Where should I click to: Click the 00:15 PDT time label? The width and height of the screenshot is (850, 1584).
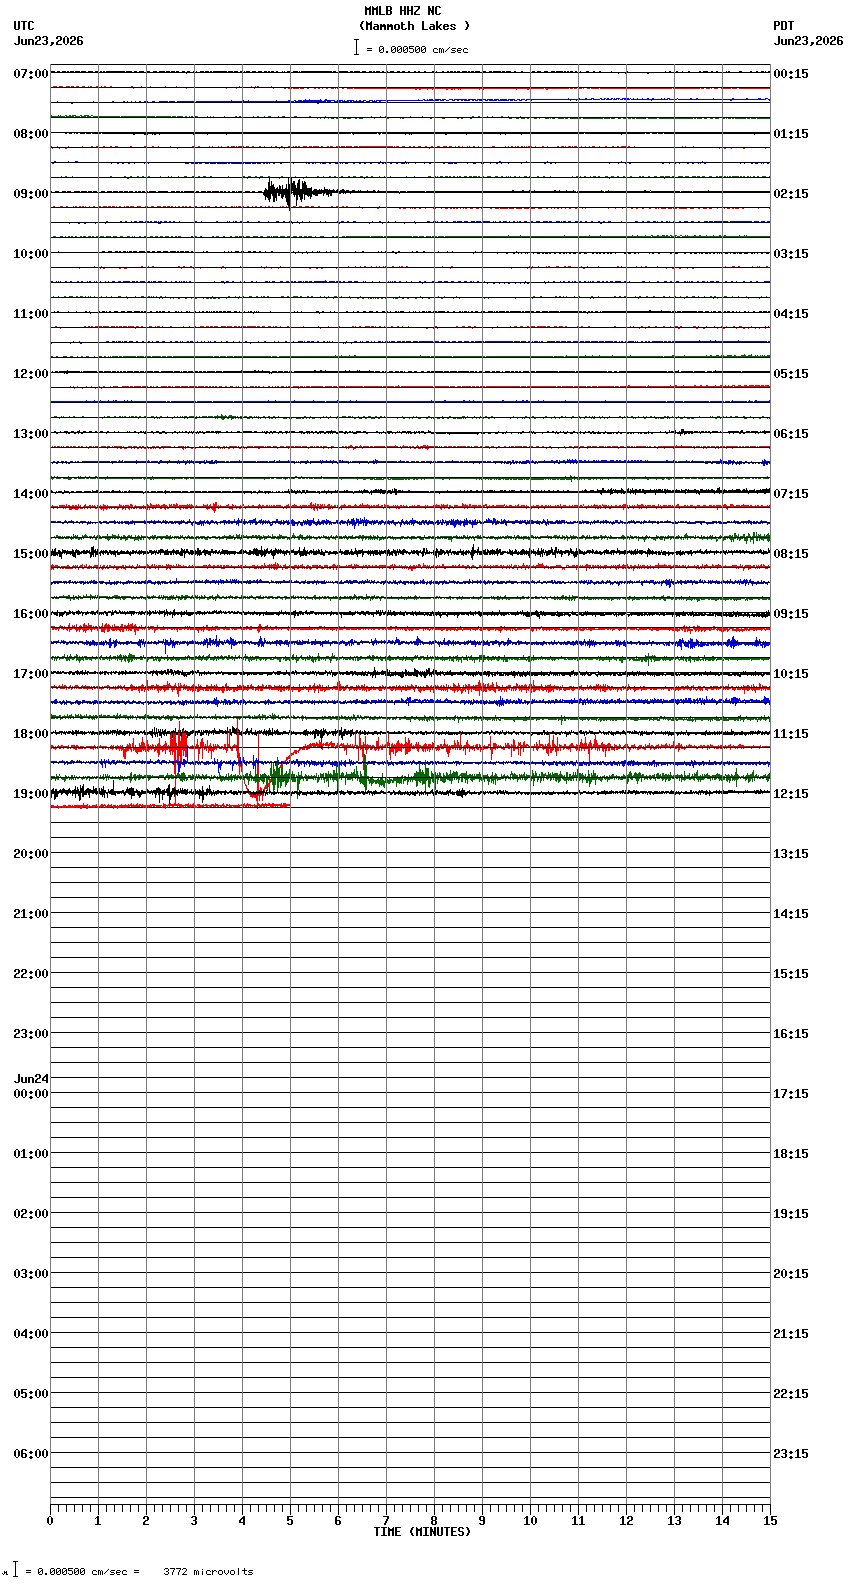(791, 74)
